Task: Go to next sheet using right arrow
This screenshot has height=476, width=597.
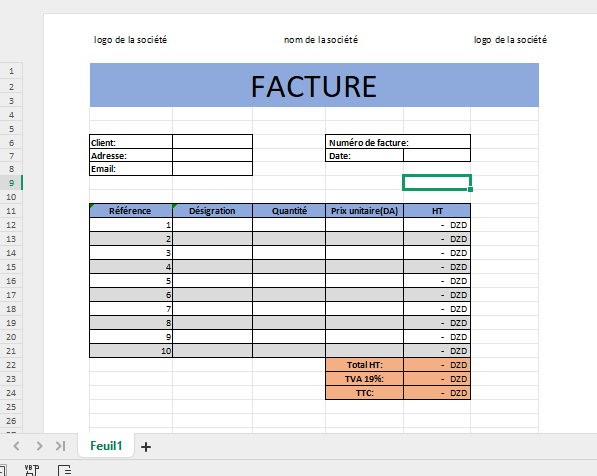Action: pyautogui.click(x=39, y=446)
